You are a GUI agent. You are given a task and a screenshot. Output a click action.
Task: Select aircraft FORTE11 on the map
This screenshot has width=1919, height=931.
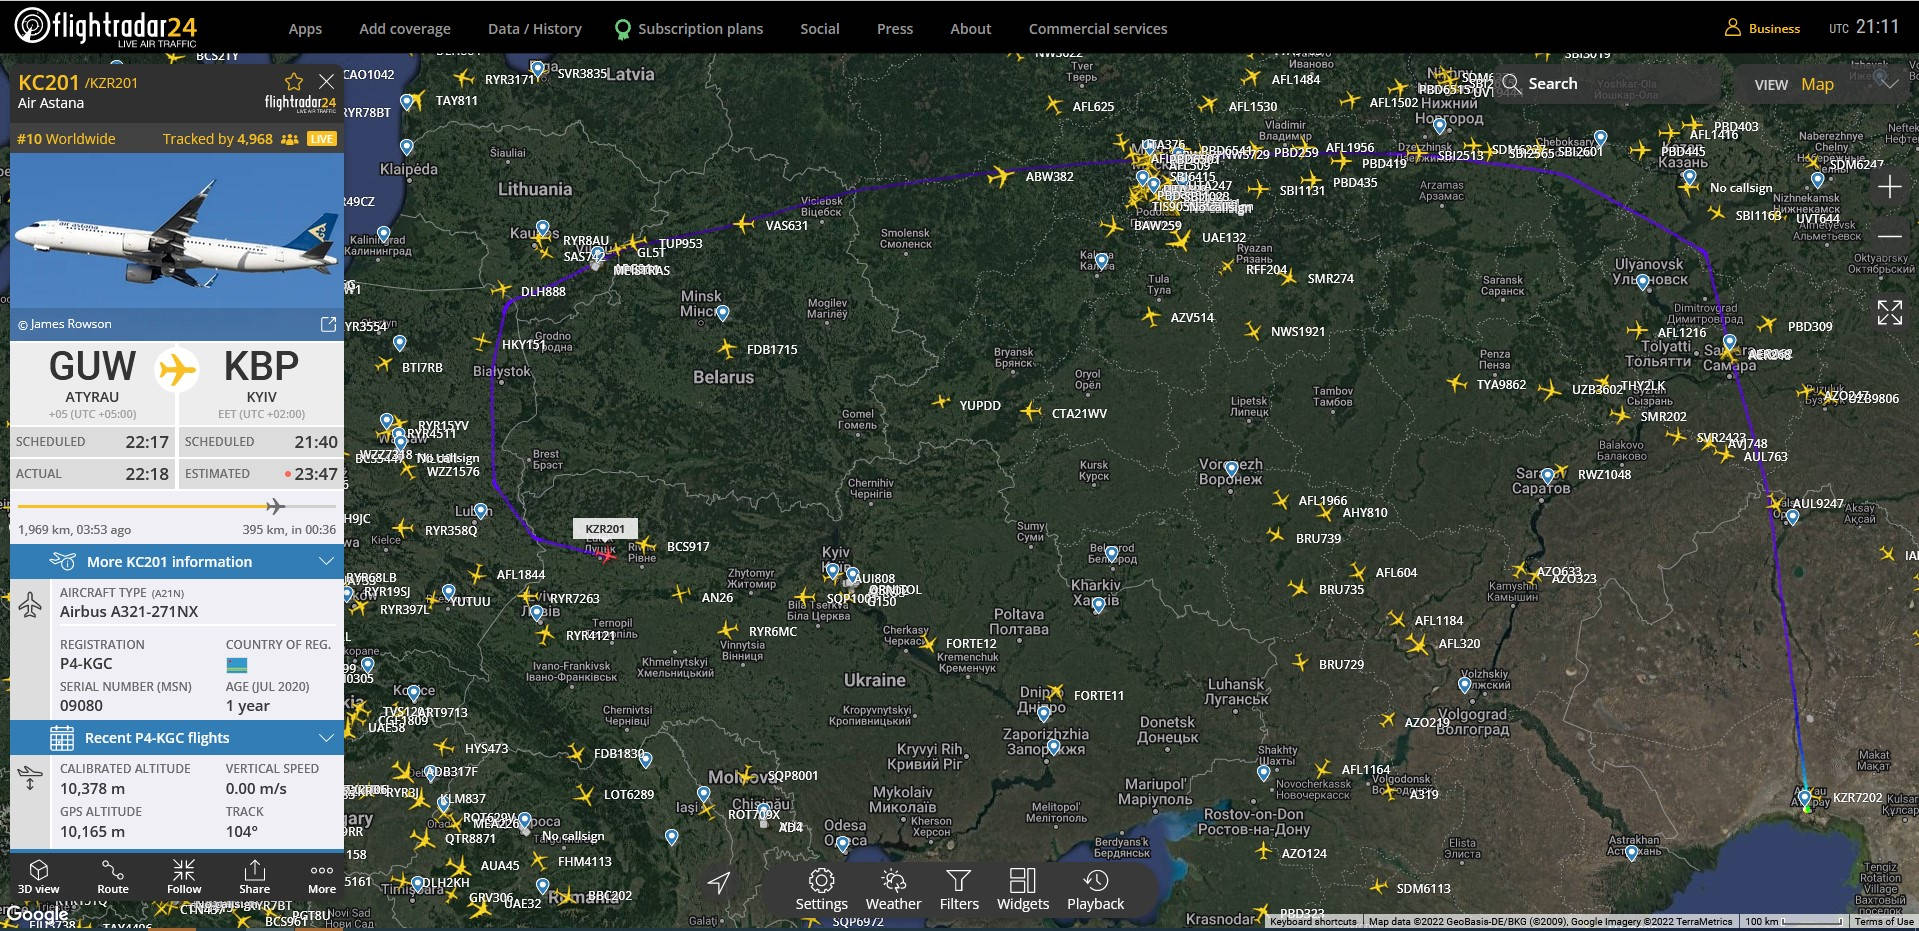pyautogui.click(x=1056, y=691)
